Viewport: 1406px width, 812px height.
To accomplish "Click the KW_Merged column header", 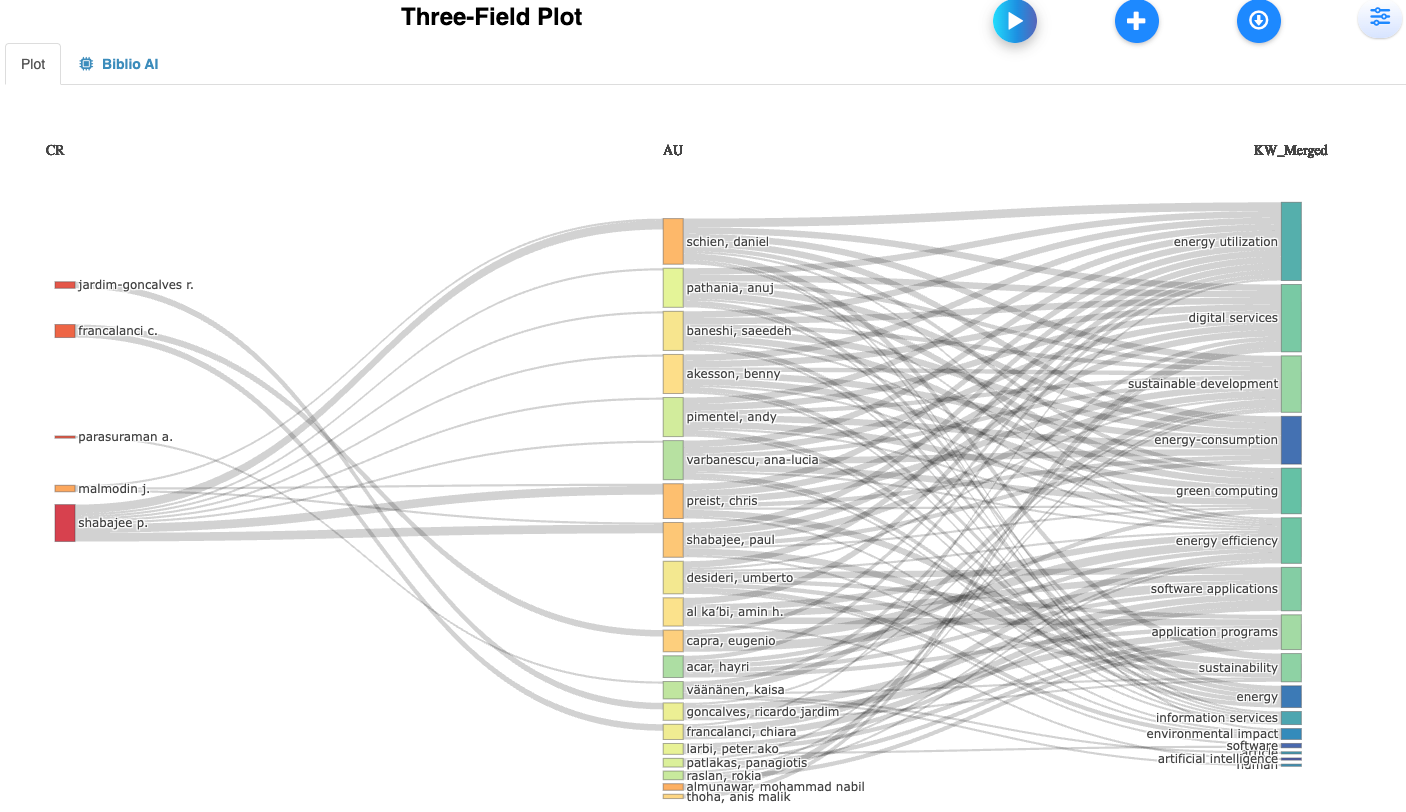I will [1290, 151].
